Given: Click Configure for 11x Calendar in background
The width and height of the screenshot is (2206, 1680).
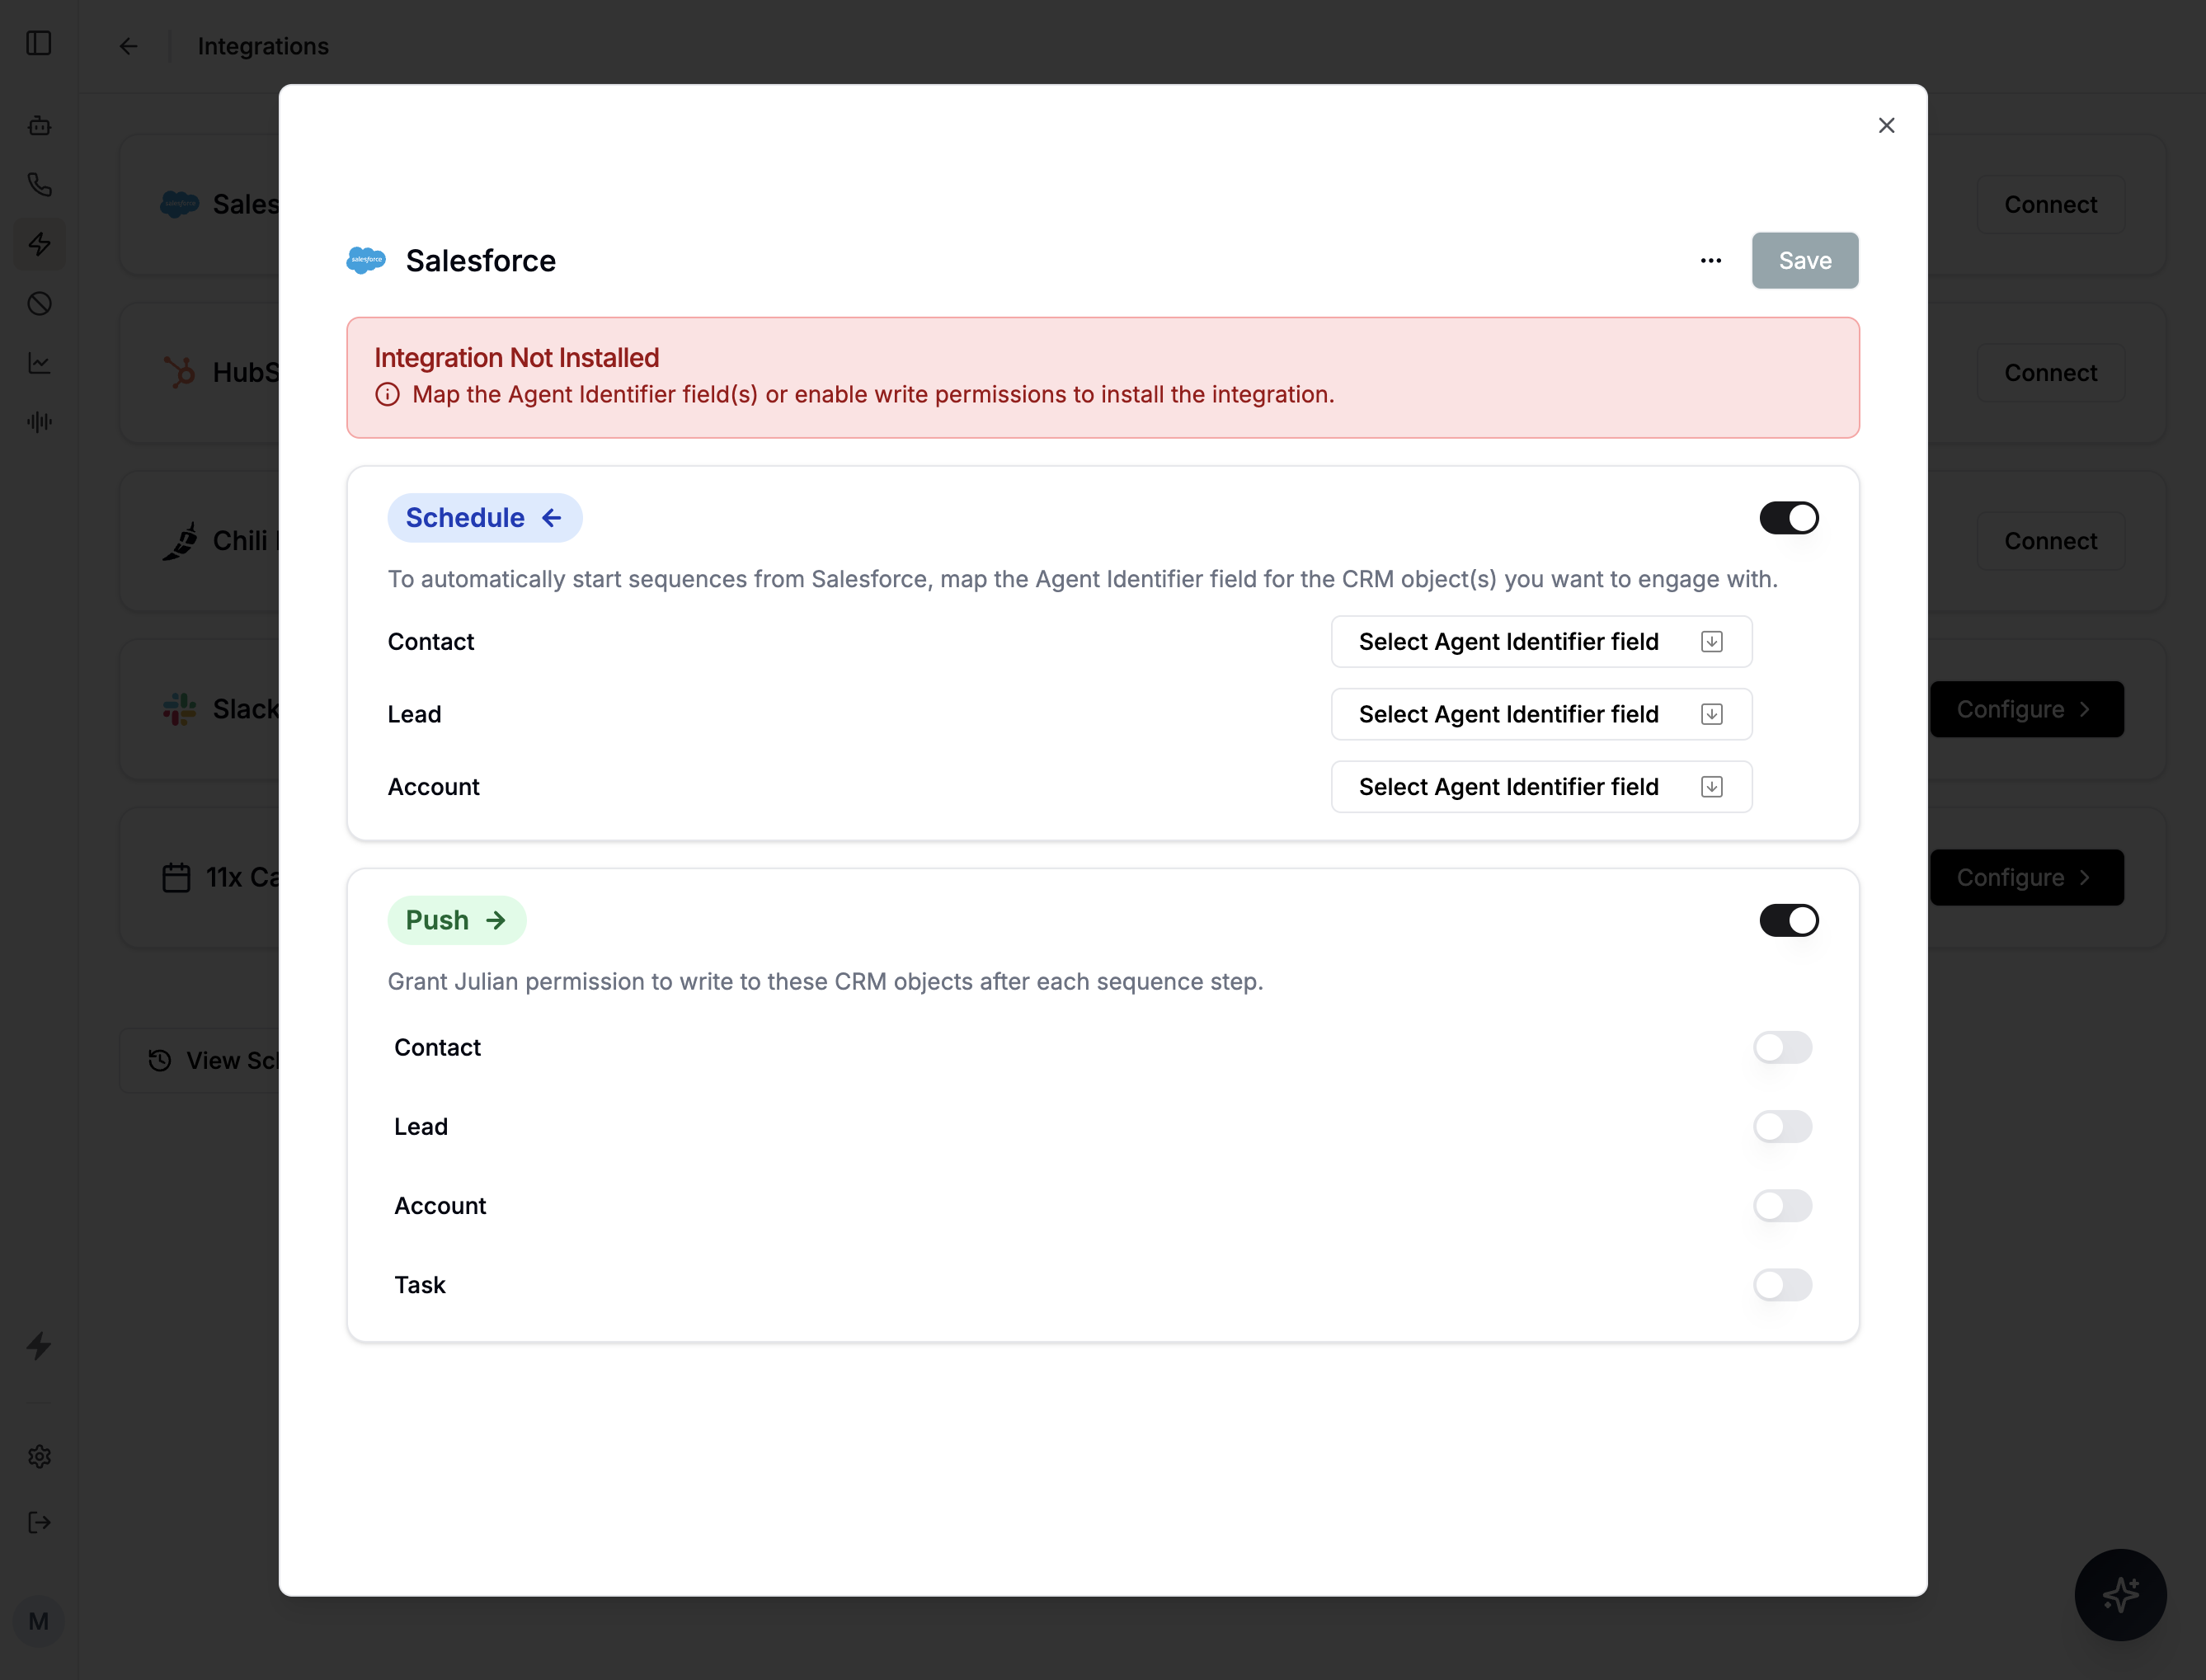Looking at the screenshot, I should point(2026,877).
